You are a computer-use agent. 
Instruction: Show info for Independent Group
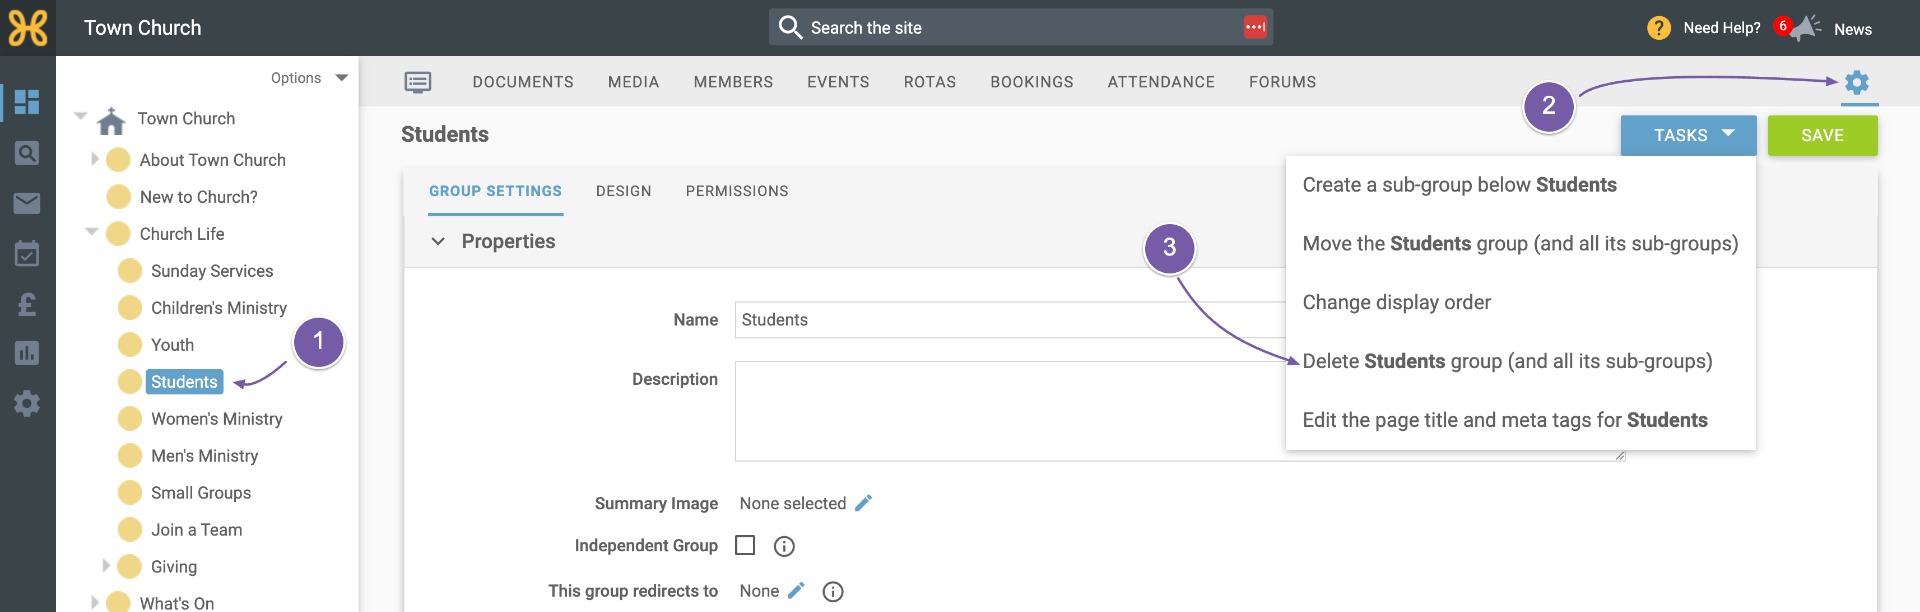click(x=784, y=546)
